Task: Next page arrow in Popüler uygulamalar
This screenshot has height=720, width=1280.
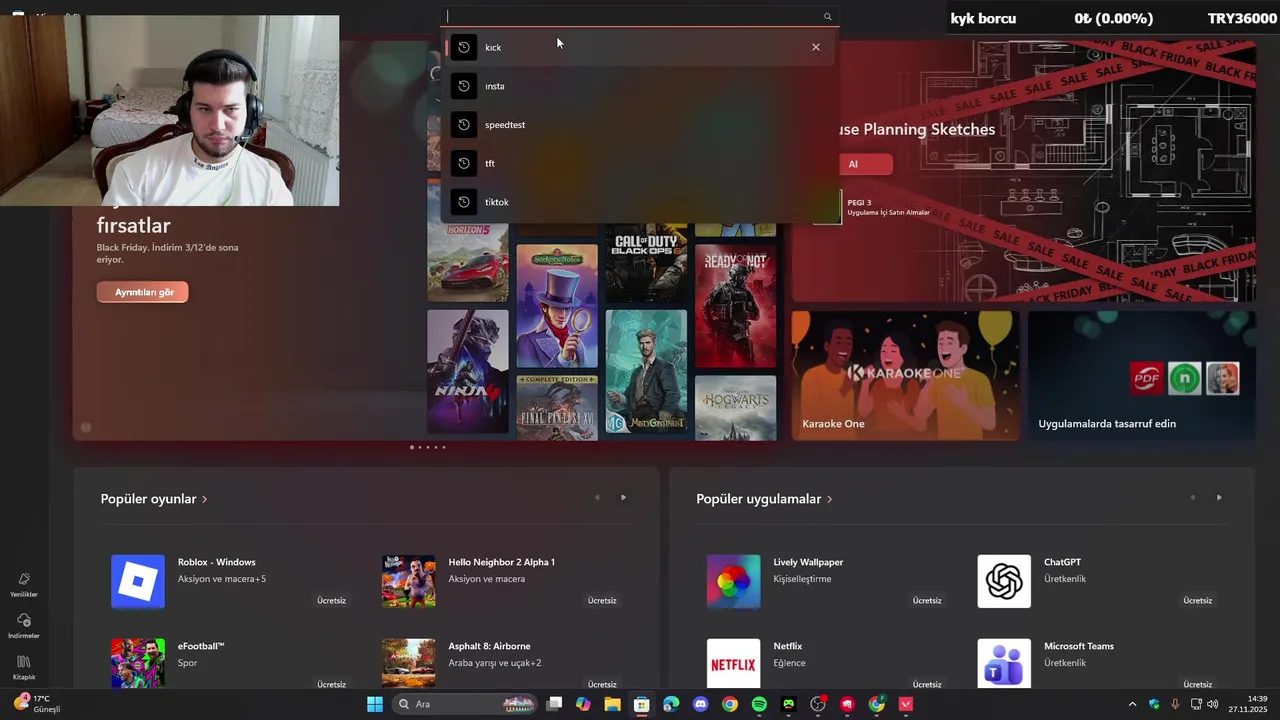Action: [1219, 497]
